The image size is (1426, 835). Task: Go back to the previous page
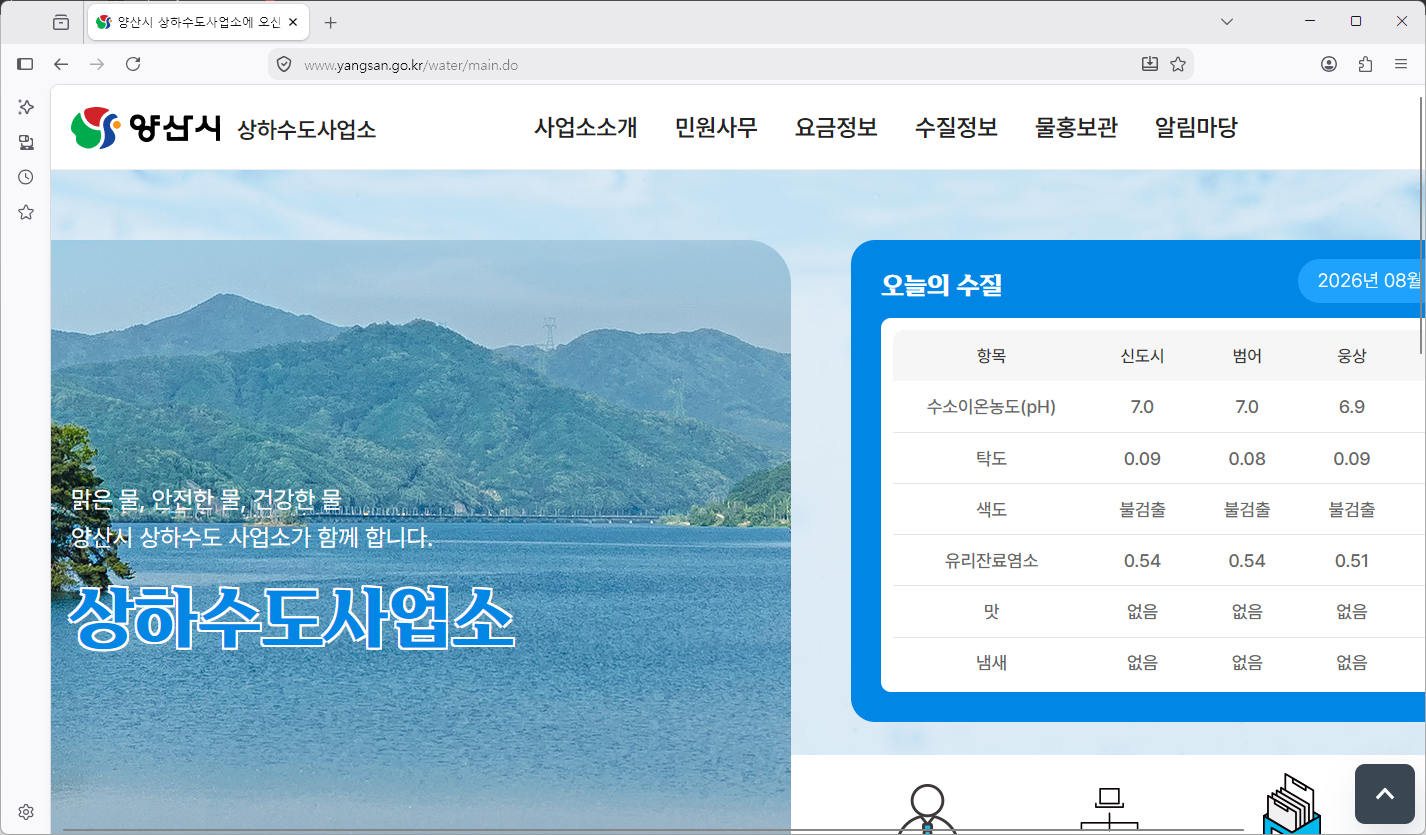[x=61, y=64]
